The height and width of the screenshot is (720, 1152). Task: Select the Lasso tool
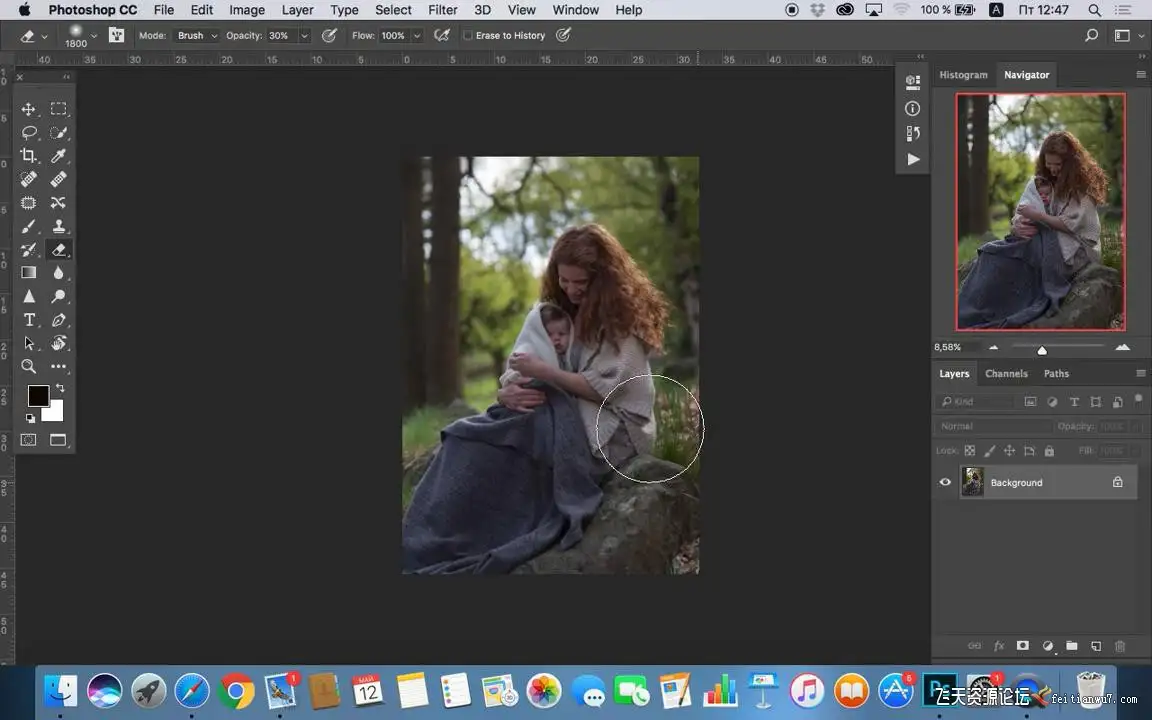(x=29, y=132)
